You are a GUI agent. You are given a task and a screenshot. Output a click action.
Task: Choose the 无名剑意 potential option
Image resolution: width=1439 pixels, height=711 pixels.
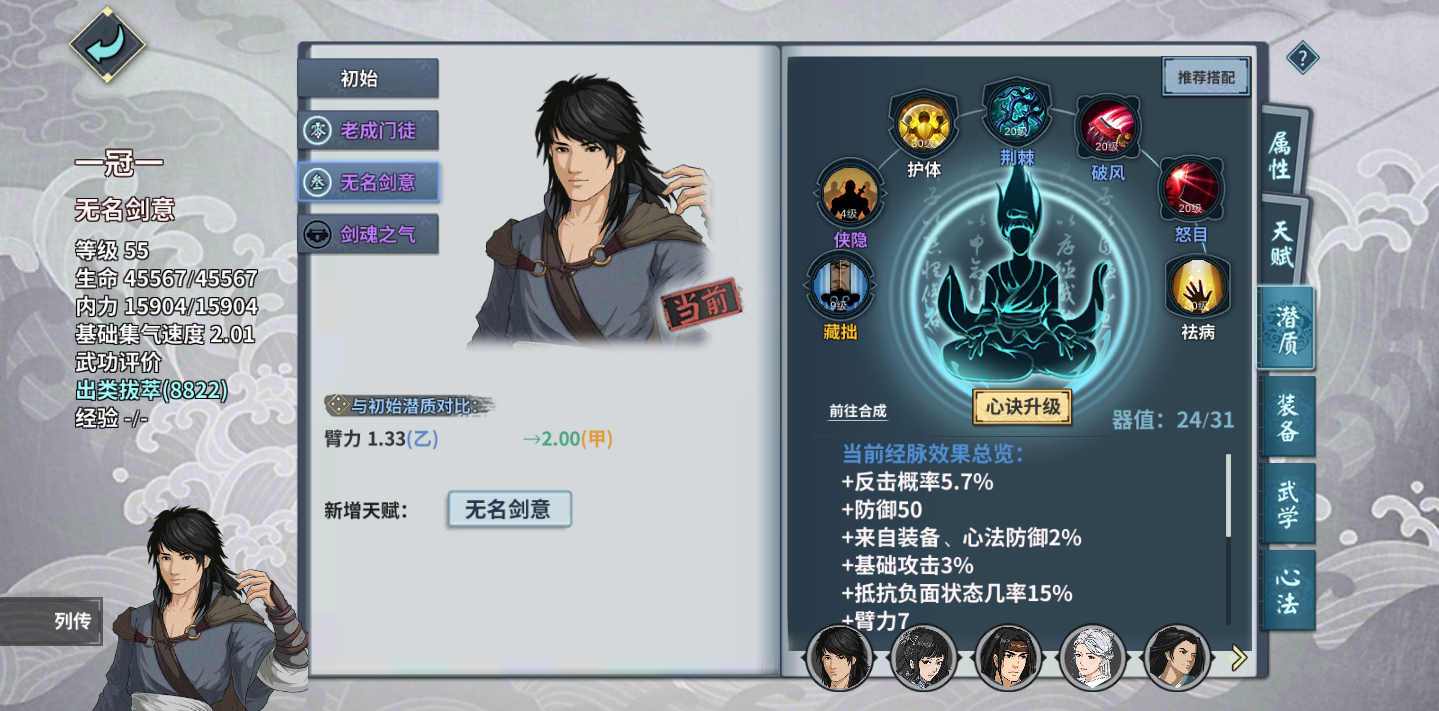pos(368,182)
